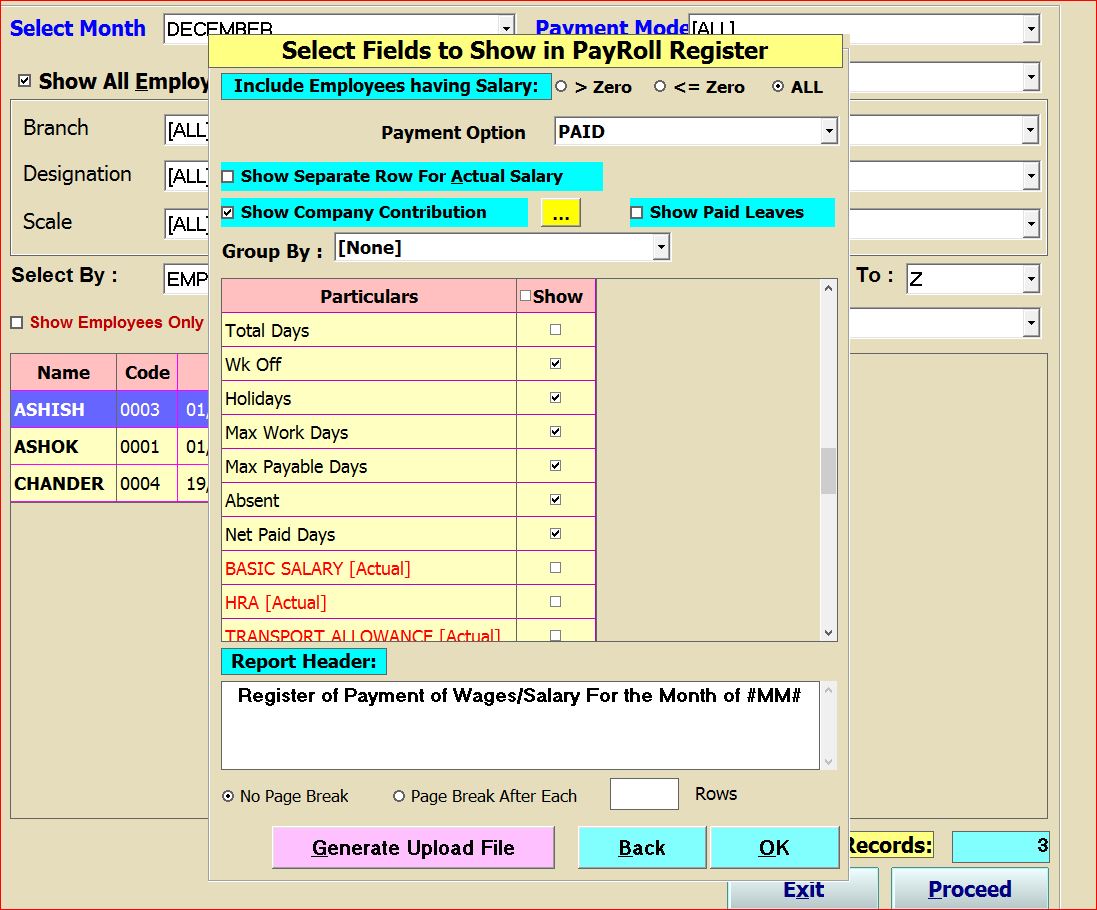Enable the Show Paid Leaves checkbox
Screen dimensions: 1097x910
[x=637, y=213]
